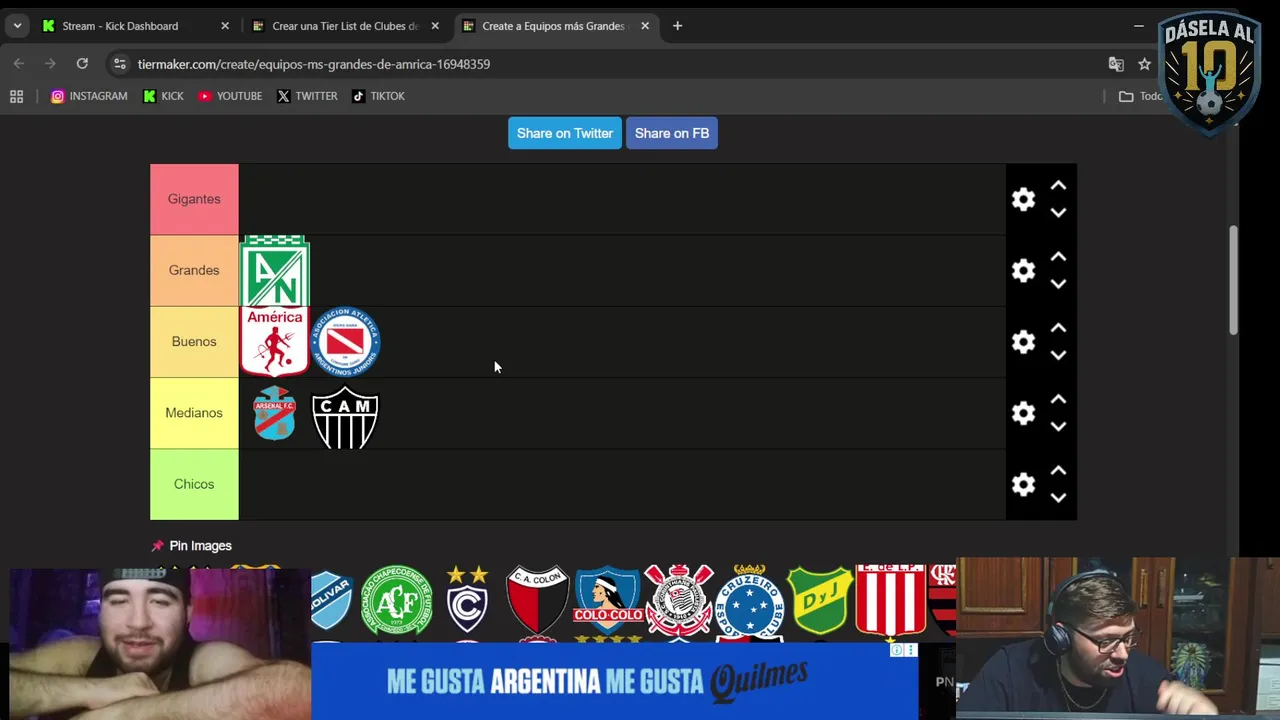Select Atlético Nacional crest in Grandes row
Screen dimensions: 1280x720
[275, 271]
